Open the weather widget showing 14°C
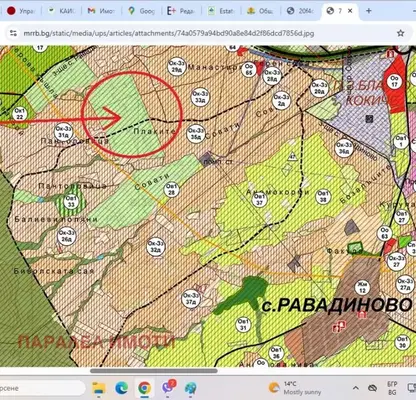 [295, 388]
